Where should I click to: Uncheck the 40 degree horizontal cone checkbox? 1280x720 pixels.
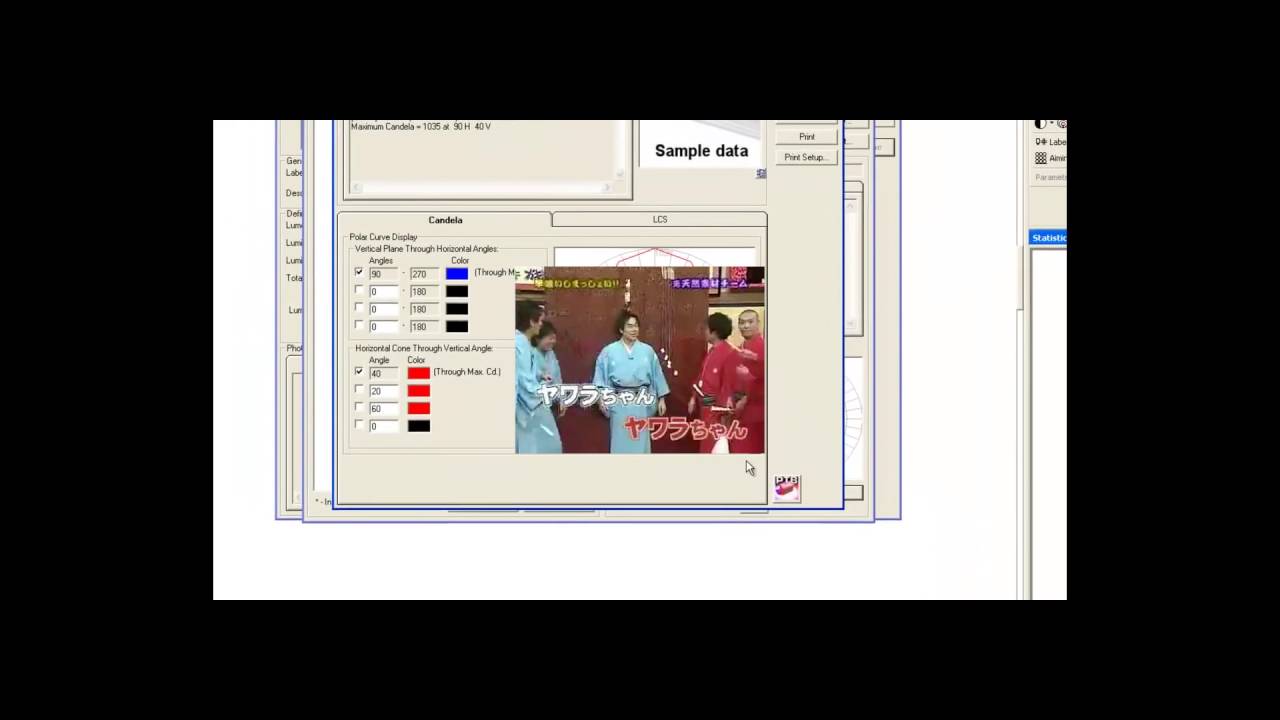pyautogui.click(x=359, y=372)
